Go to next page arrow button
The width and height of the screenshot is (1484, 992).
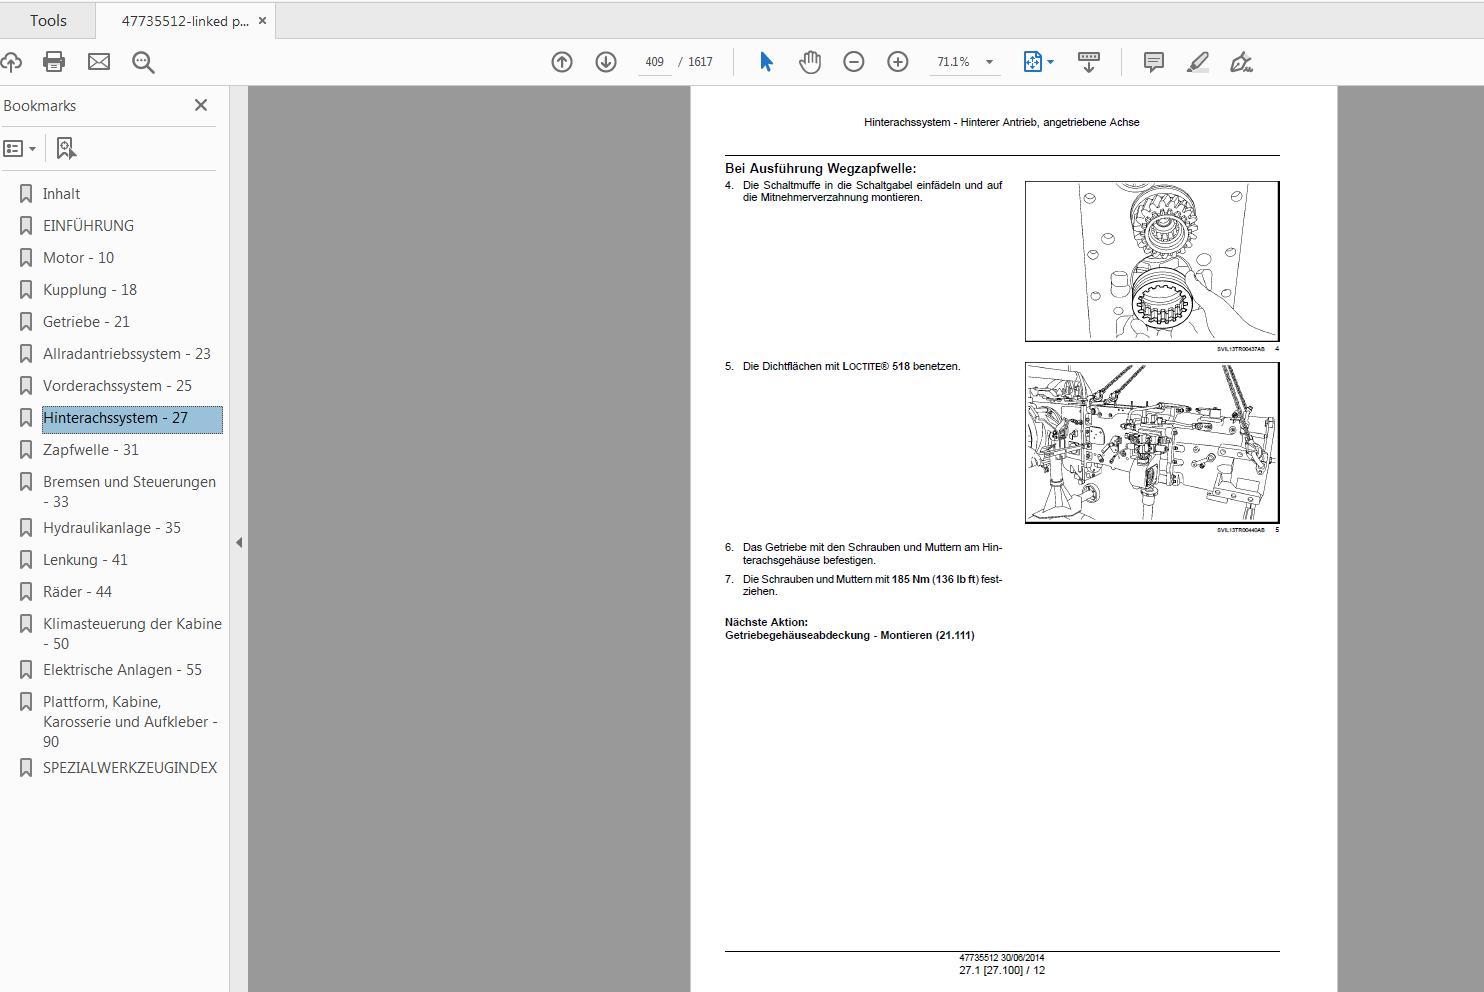click(606, 62)
